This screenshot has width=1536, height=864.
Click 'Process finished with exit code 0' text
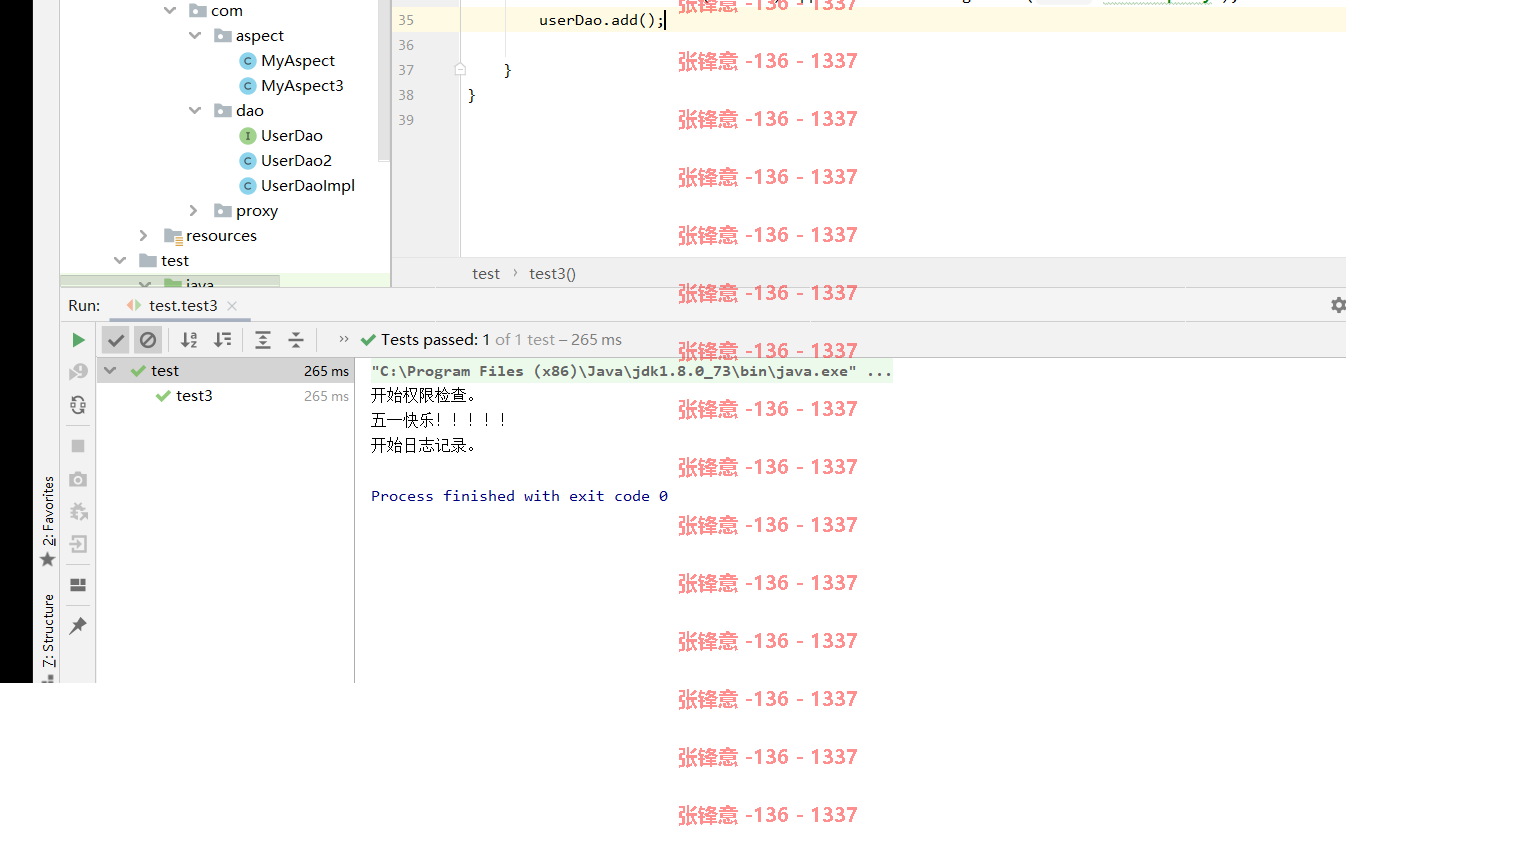click(x=519, y=496)
